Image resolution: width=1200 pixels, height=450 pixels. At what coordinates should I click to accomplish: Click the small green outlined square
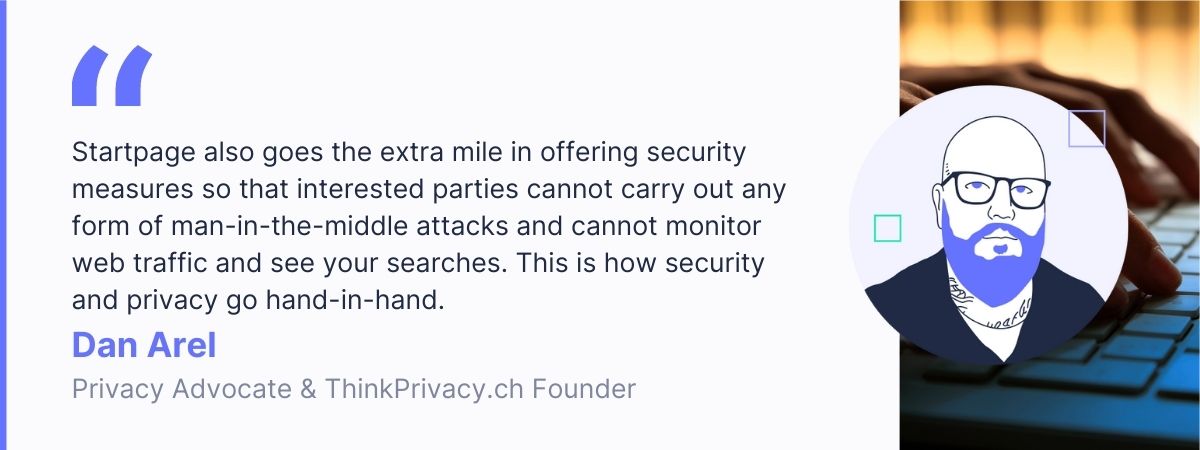(887, 228)
